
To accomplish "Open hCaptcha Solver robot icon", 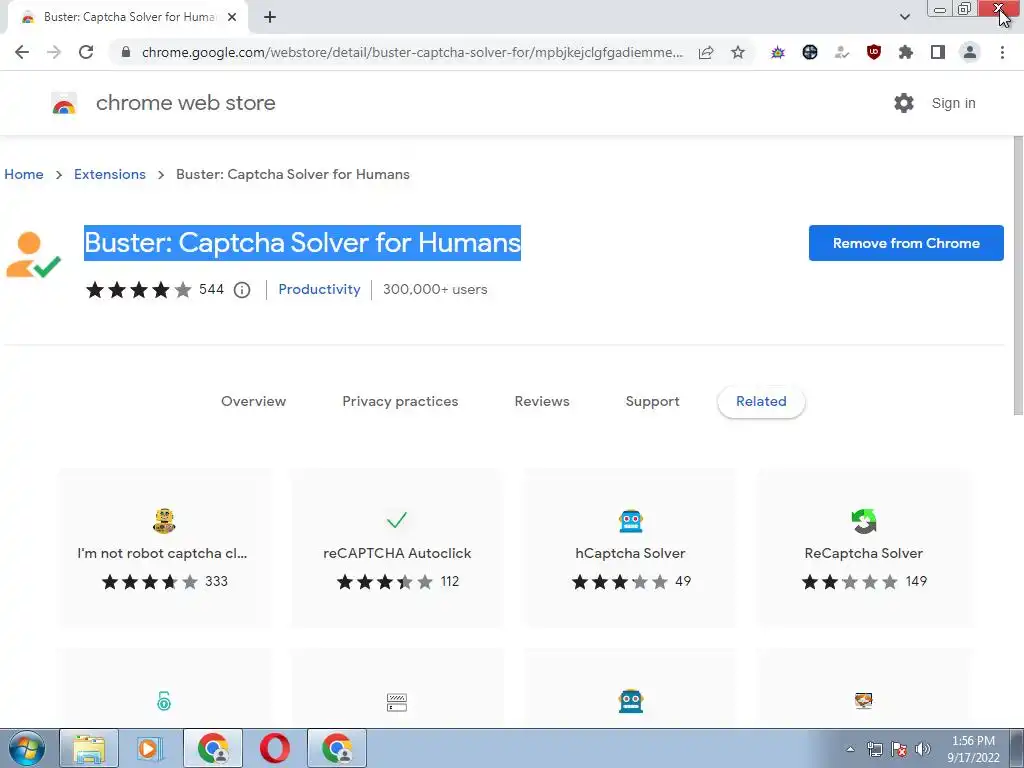I will click(x=631, y=520).
